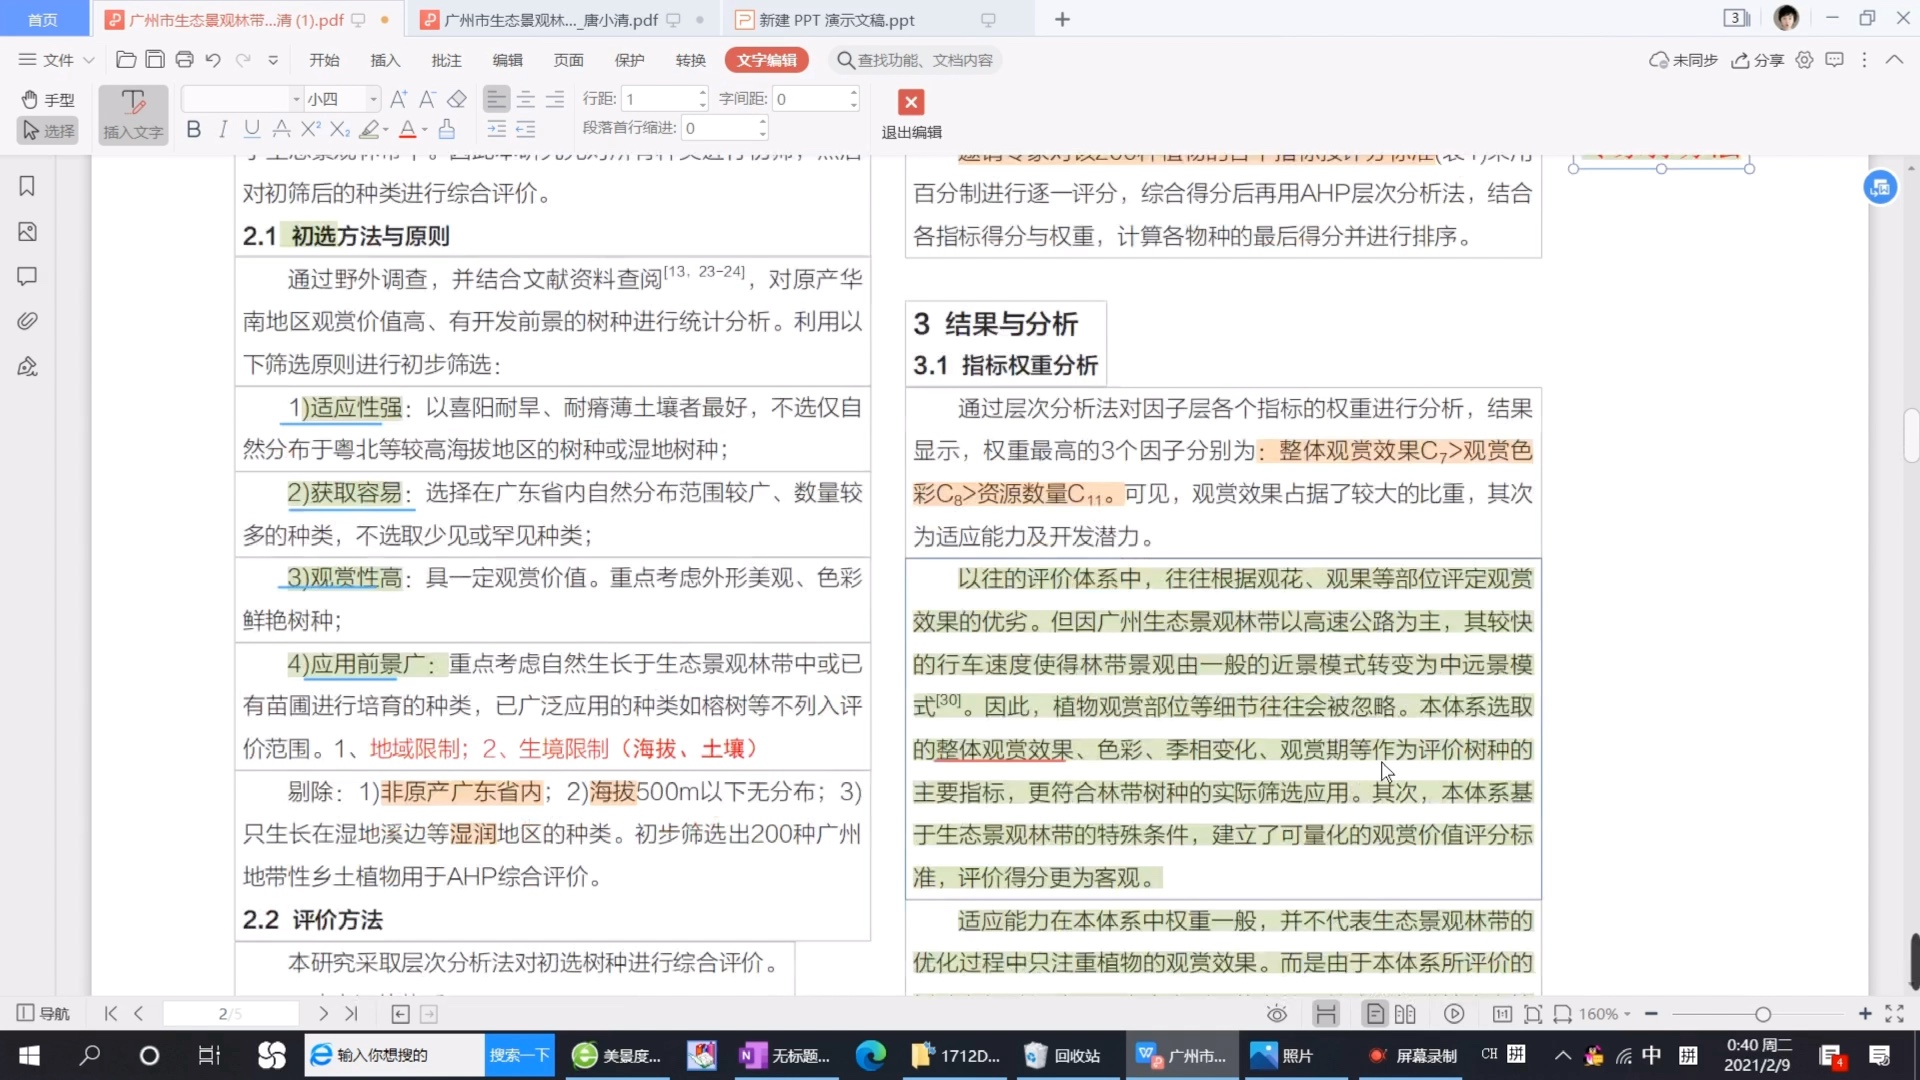Open the 查找功能 search box

pyautogui.click(x=915, y=60)
